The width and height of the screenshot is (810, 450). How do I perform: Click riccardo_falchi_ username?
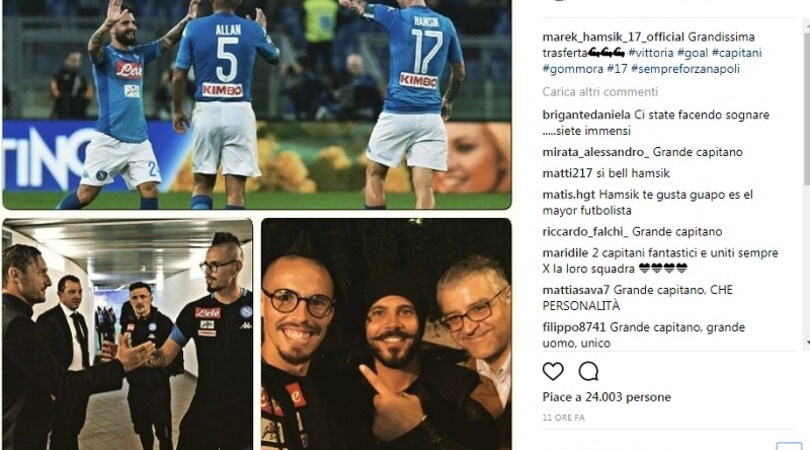(x=585, y=232)
